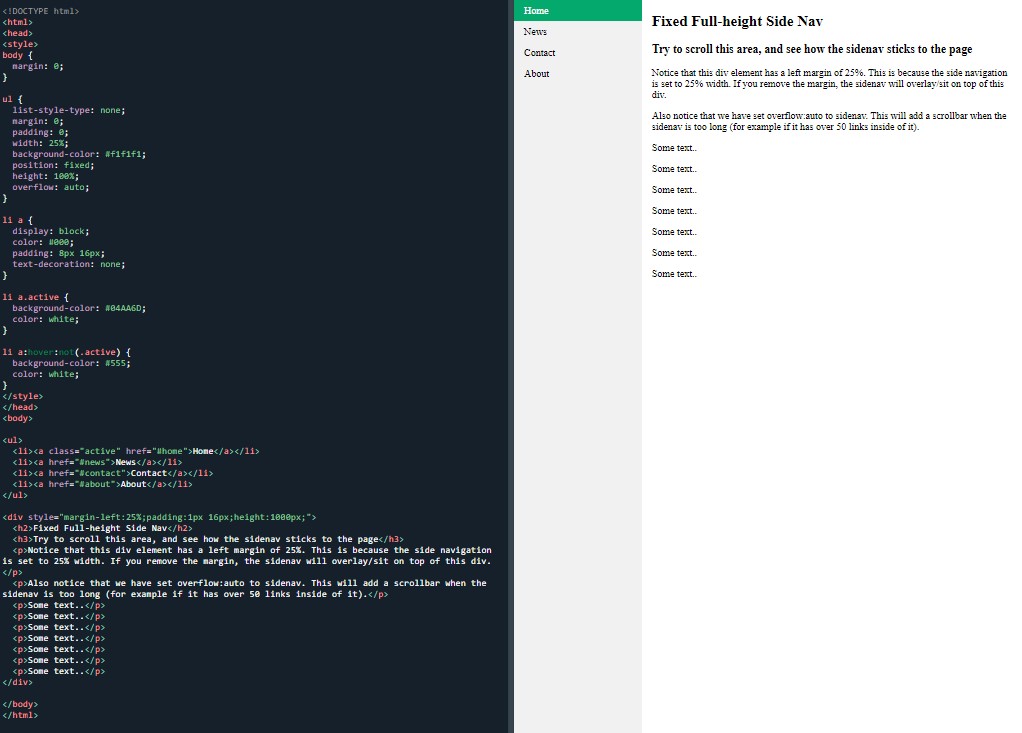This screenshot has height=733, width=1022.
Task: Click the preview paragraph starting "Notice that this div"
Action: pos(828,84)
